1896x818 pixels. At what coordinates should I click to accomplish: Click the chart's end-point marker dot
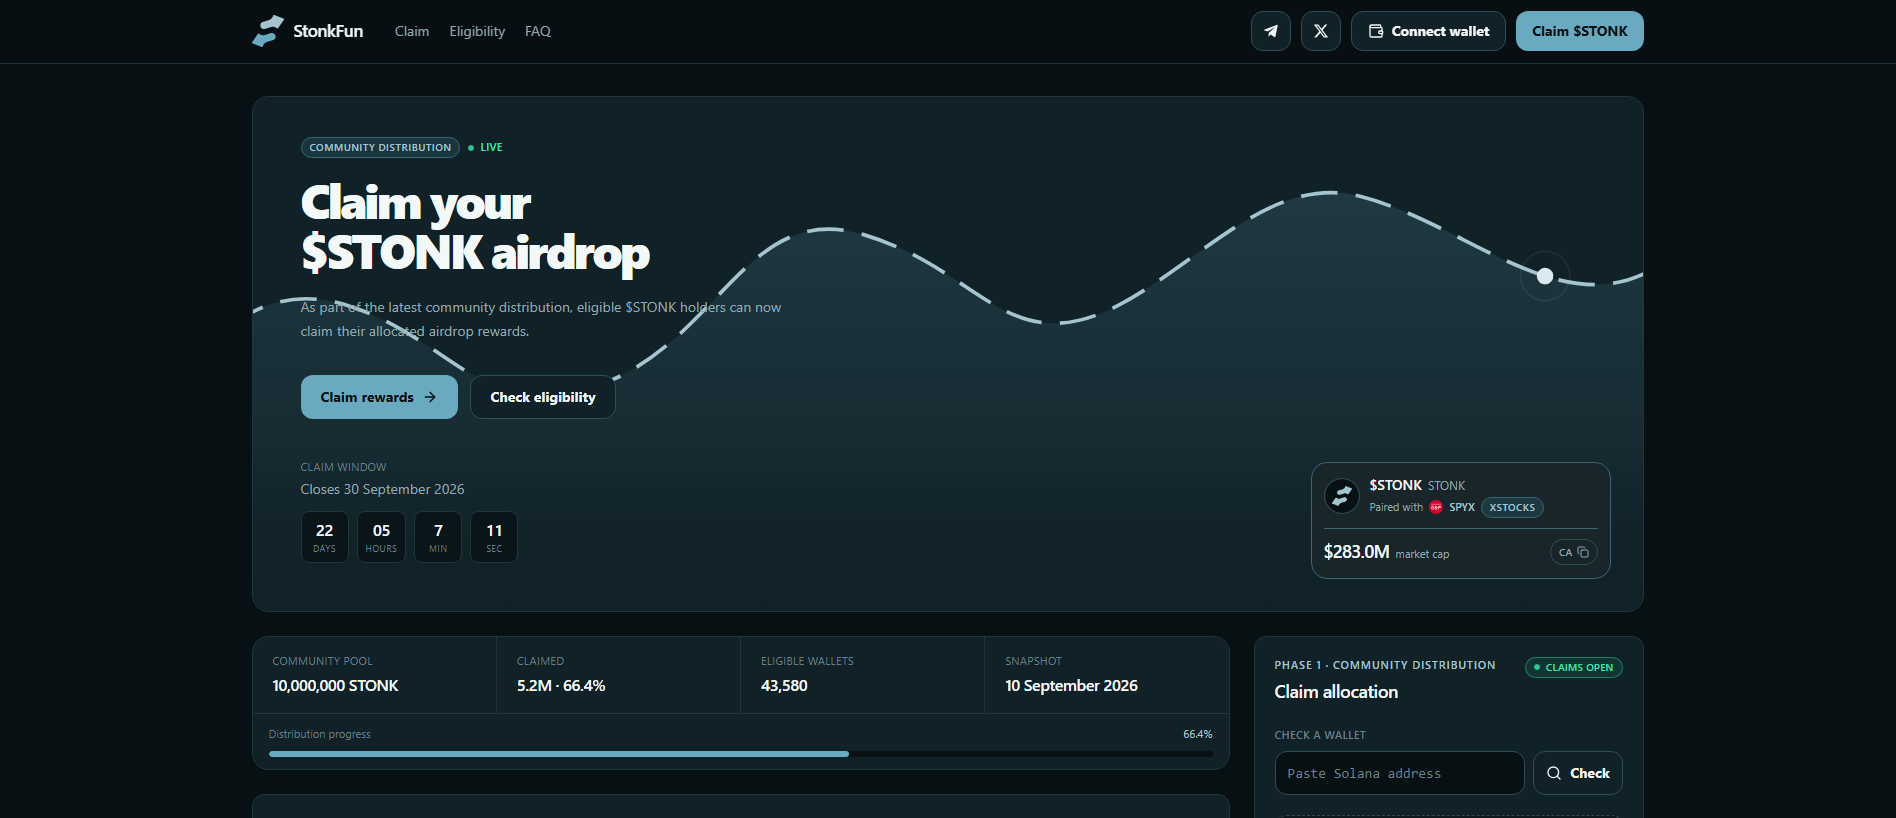tap(1545, 276)
